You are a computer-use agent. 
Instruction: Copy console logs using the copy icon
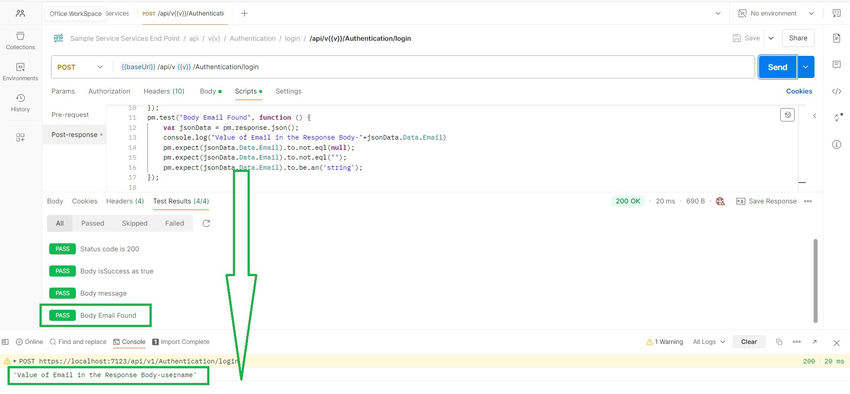tap(779, 342)
